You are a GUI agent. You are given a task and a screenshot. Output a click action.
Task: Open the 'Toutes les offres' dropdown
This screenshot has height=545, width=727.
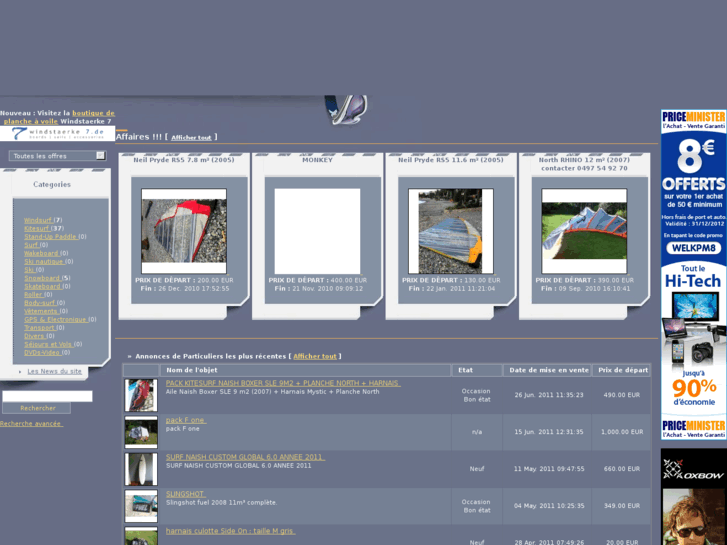57,156
